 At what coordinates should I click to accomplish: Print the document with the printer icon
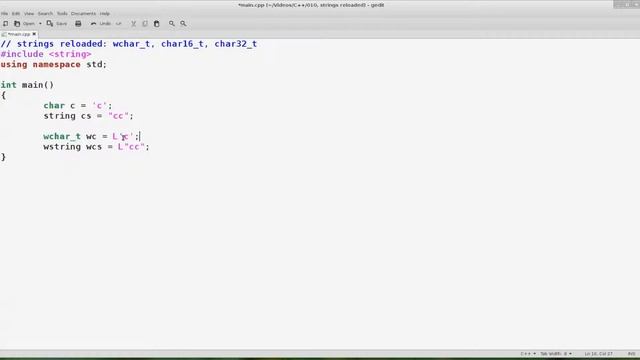pyautogui.click(x=78, y=24)
